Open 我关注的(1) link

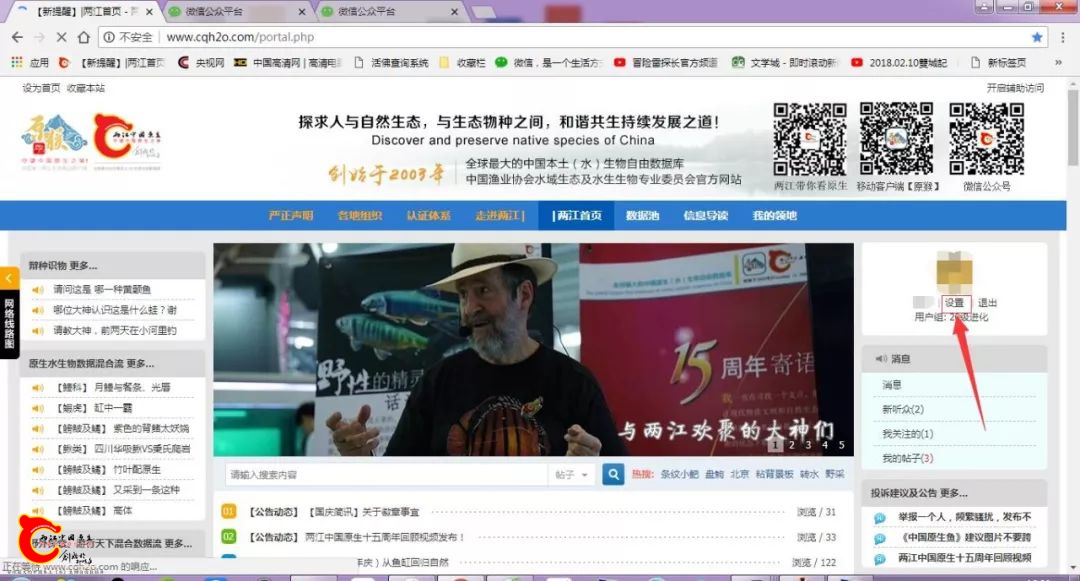pyautogui.click(x=908, y=434)
